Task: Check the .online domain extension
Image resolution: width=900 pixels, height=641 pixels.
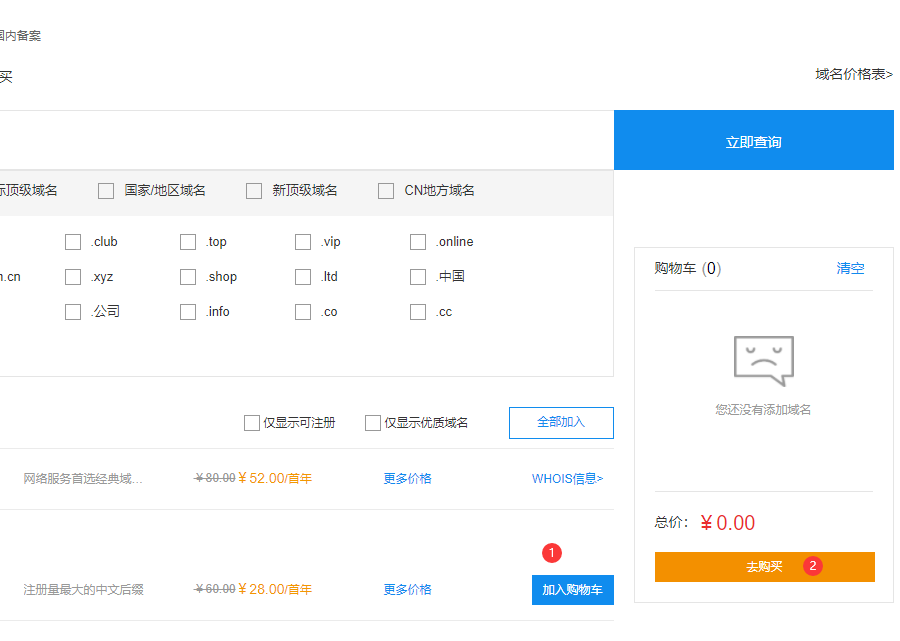Action: pos(417,241)
